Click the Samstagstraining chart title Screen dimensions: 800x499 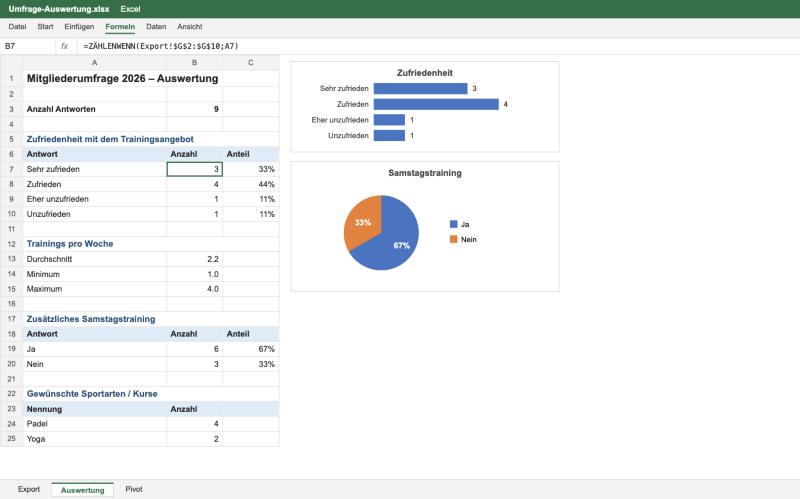pyautogui.click(x=424, y=173)
